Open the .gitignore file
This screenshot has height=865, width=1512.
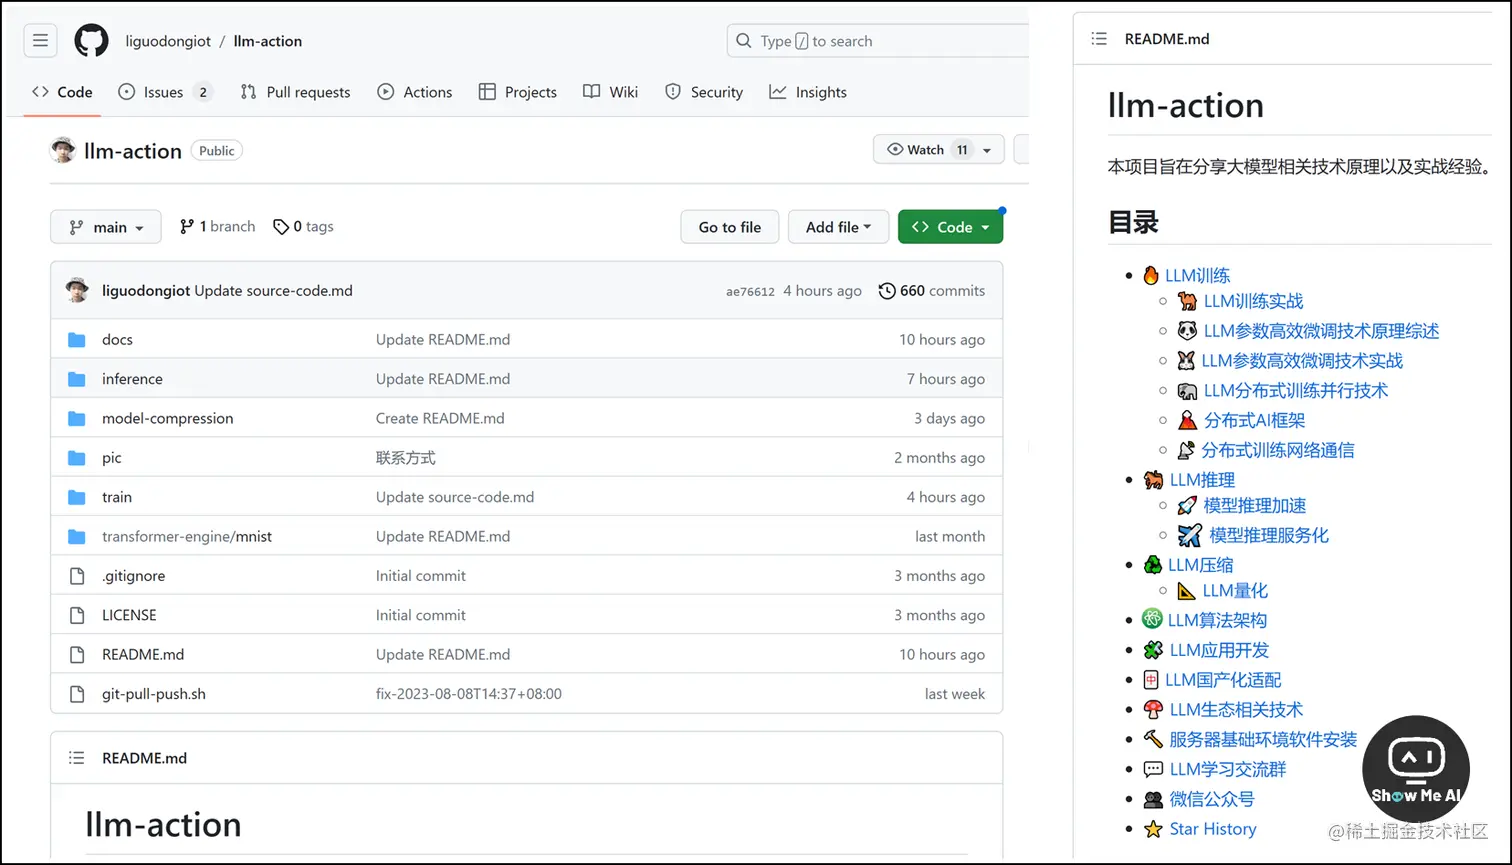(133, 576)
